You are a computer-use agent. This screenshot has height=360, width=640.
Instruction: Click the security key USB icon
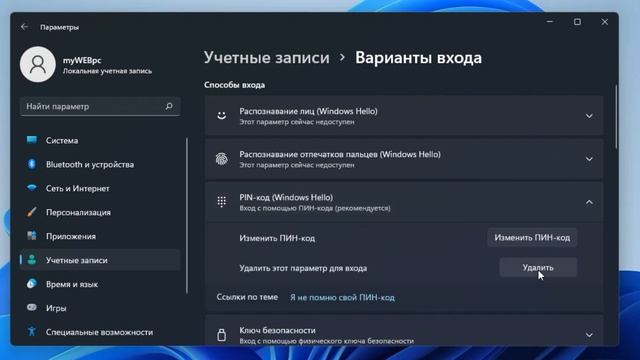click(222, 335)
